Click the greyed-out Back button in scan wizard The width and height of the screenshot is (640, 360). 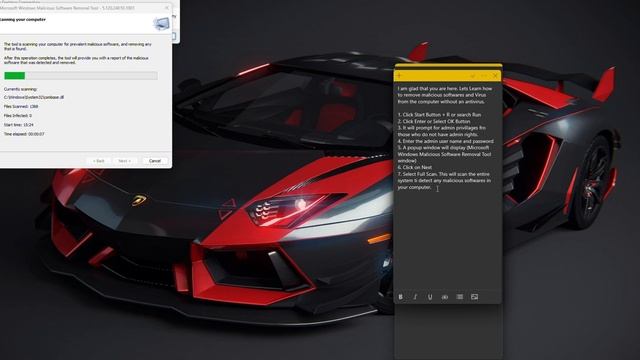pos(98,161)
